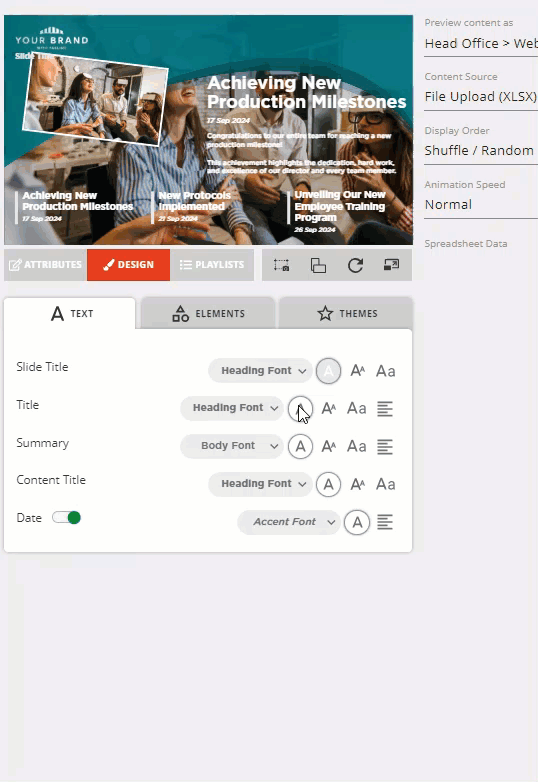
Task: Click the selection area icon in toolbar
Action: coord(281,265)
